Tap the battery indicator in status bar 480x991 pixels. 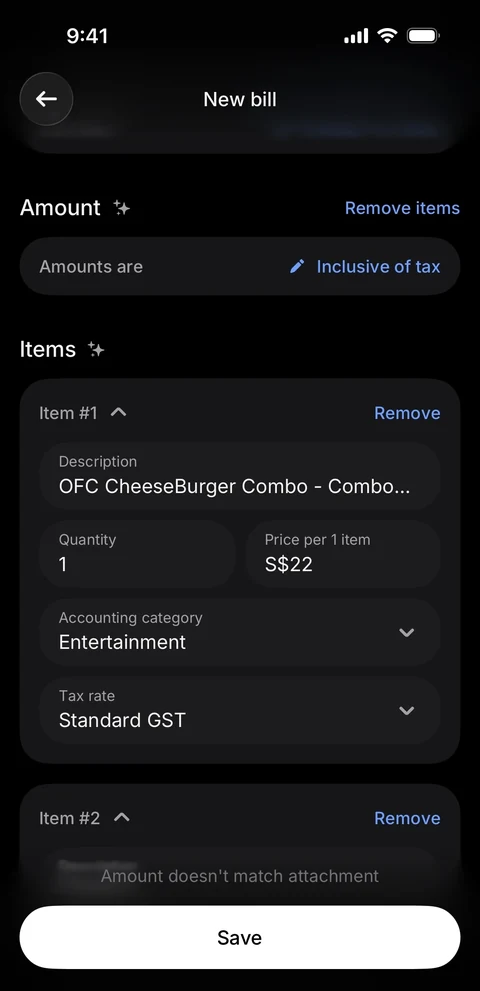click(x=423, y=36)
